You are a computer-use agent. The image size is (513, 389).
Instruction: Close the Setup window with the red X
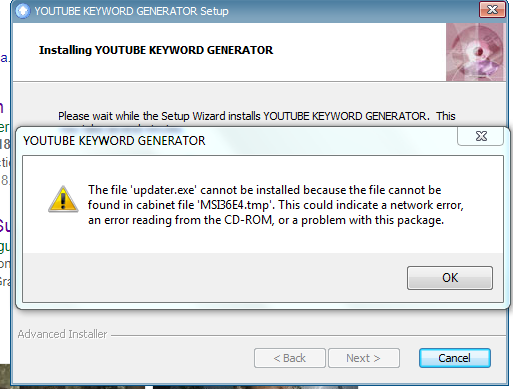click(x=492, y=10)
